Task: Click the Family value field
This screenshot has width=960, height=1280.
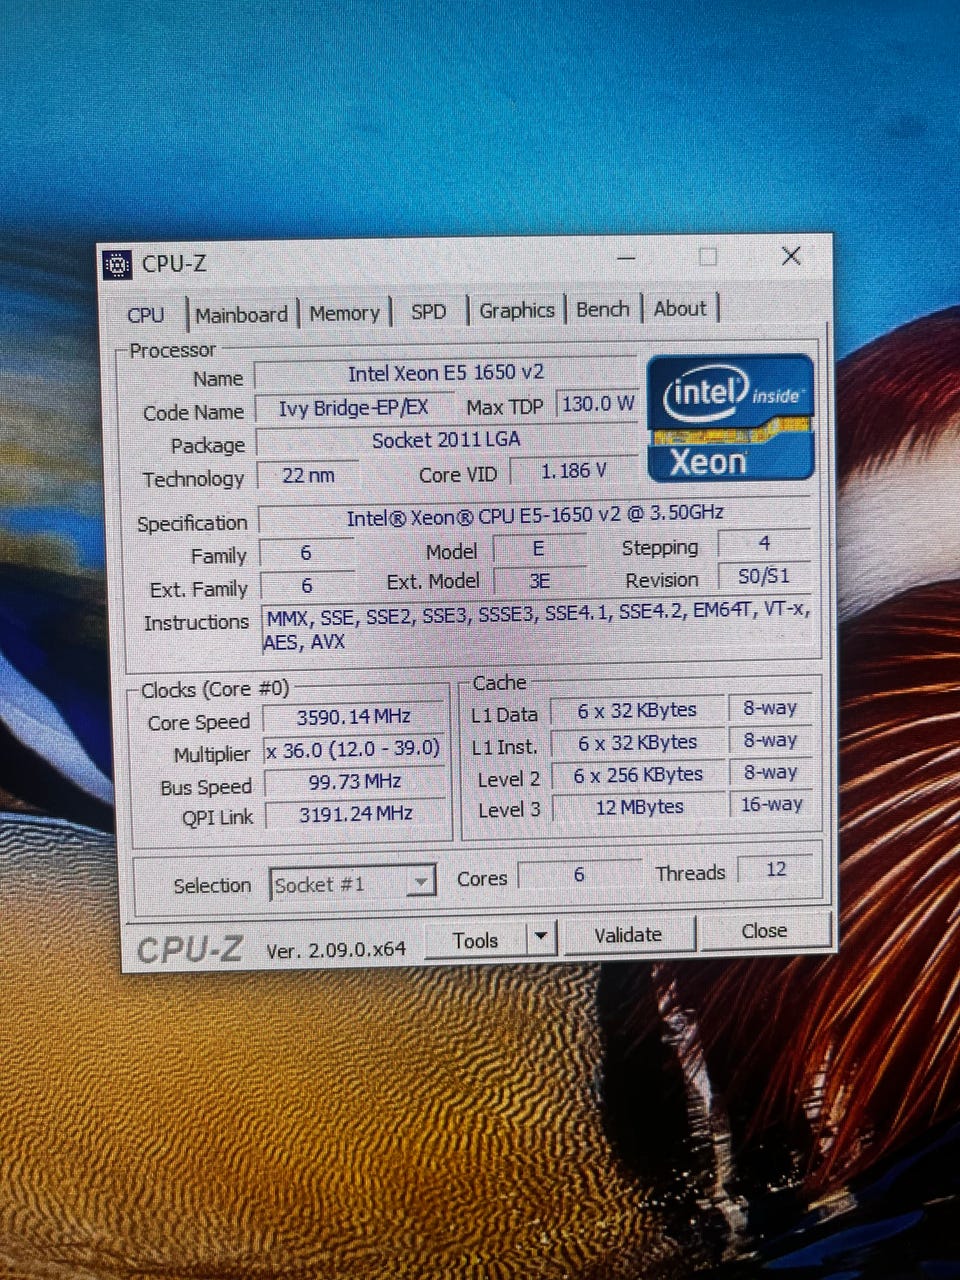Action: (x=306, y=553)
